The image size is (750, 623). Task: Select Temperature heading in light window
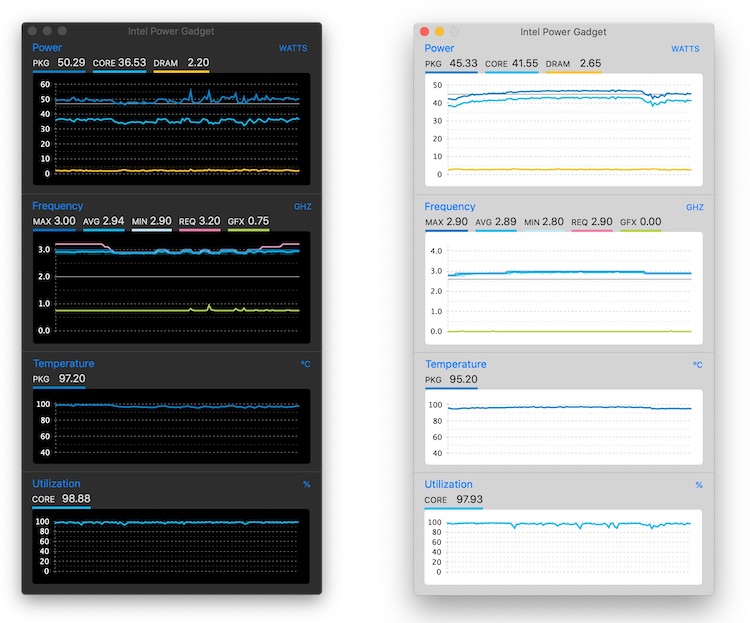[x=456, y=365]
